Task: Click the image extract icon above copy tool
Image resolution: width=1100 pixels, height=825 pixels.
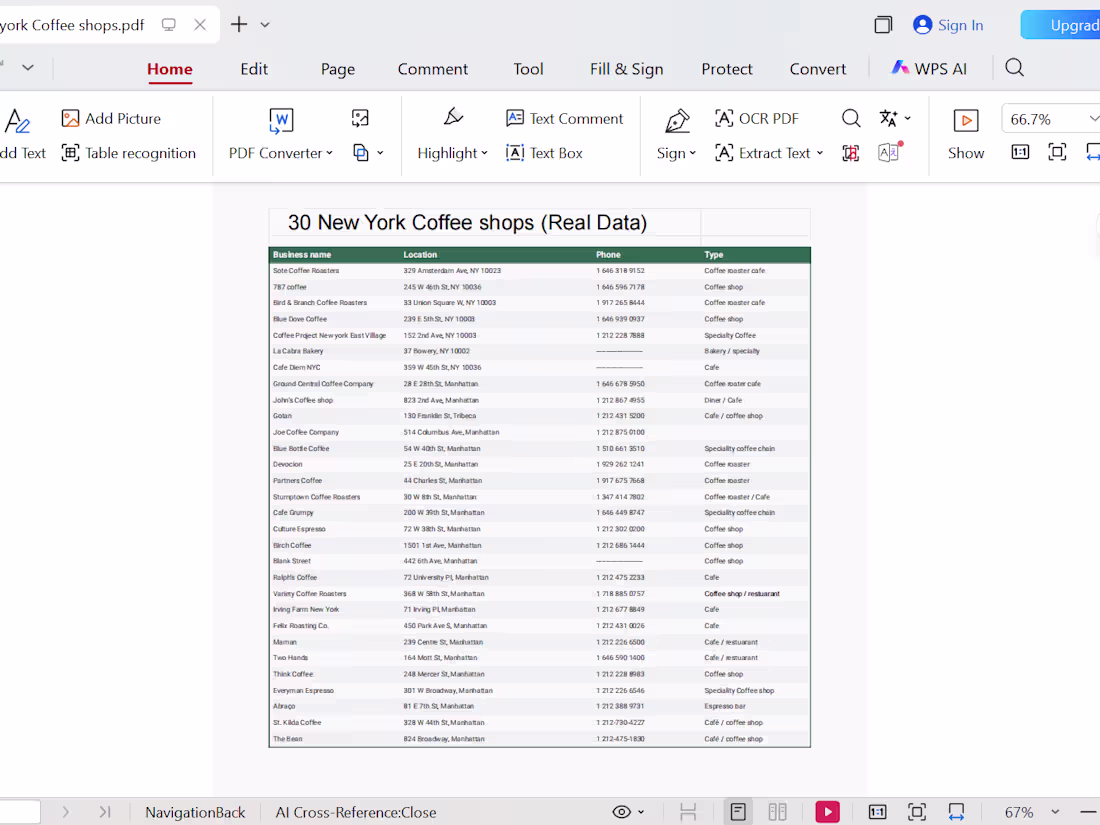Action: [360, 119]
